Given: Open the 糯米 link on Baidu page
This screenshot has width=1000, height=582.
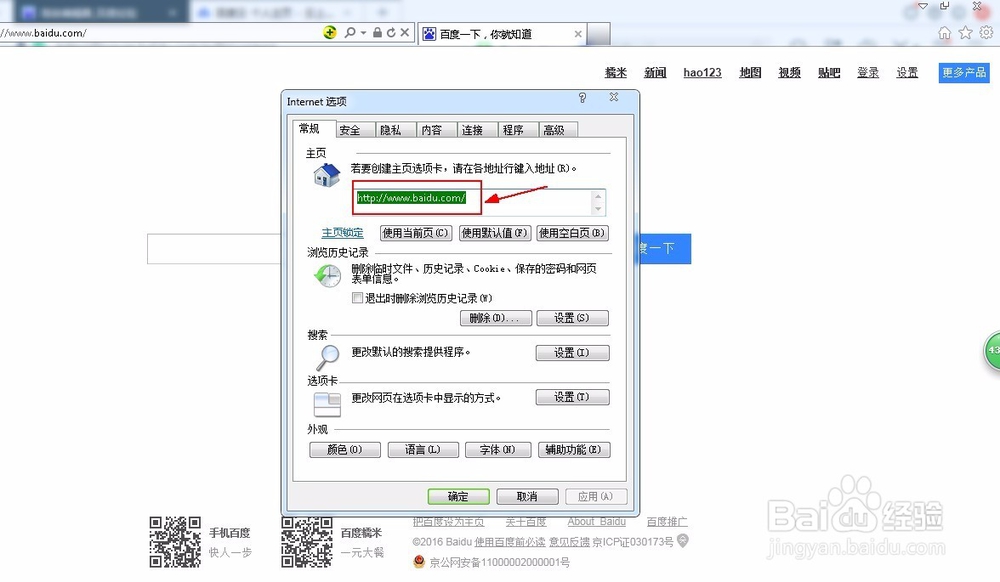Looking at the screenshot, I should point(615,73).
